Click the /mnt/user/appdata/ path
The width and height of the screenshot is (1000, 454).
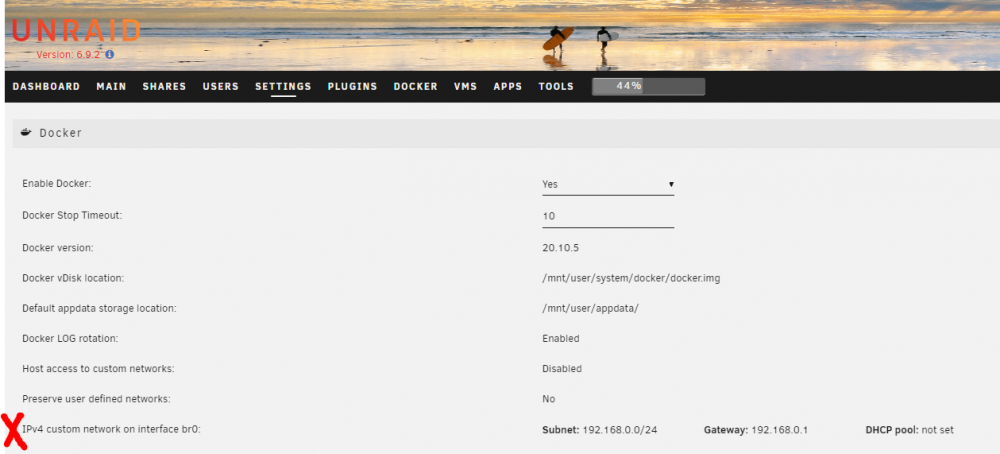tap(591, 309)
